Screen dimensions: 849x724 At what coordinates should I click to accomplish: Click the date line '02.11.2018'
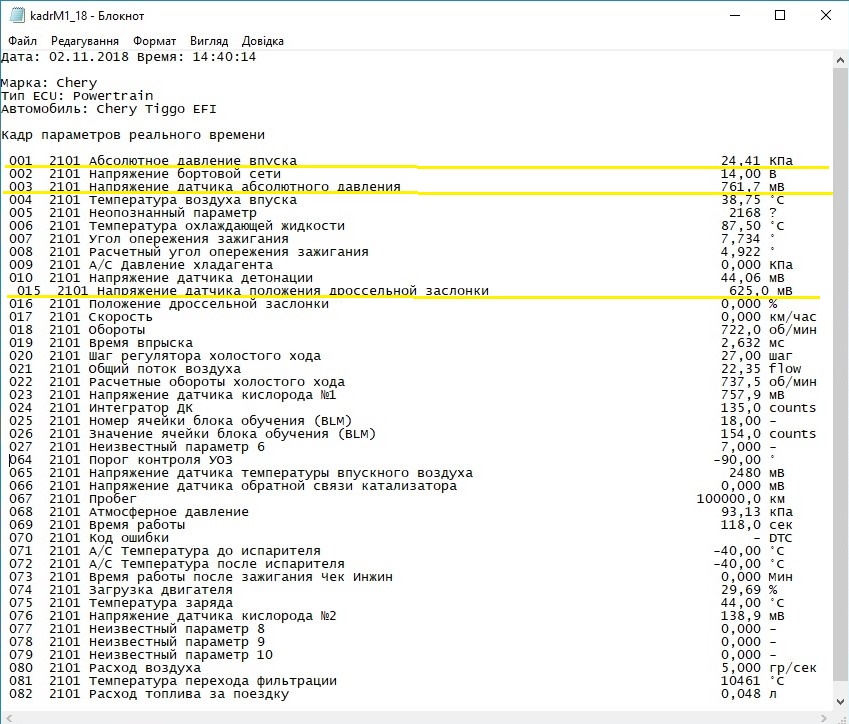pos(128,57)
